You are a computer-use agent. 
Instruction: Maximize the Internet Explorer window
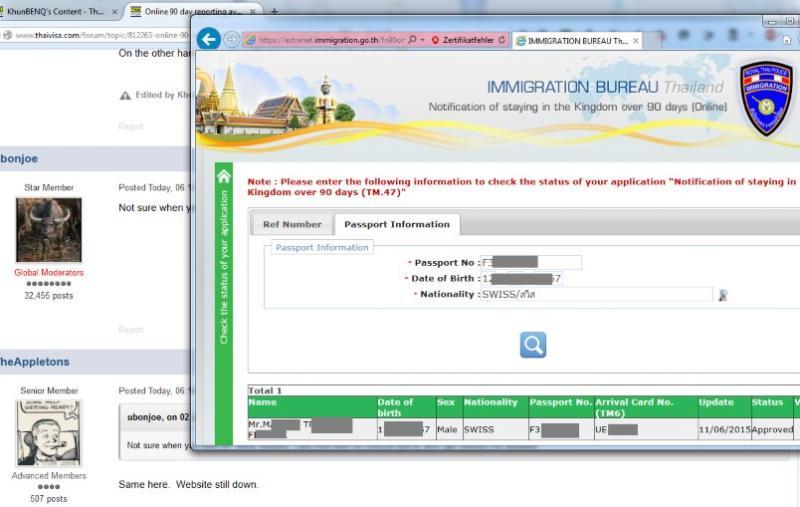pos(789,21)
